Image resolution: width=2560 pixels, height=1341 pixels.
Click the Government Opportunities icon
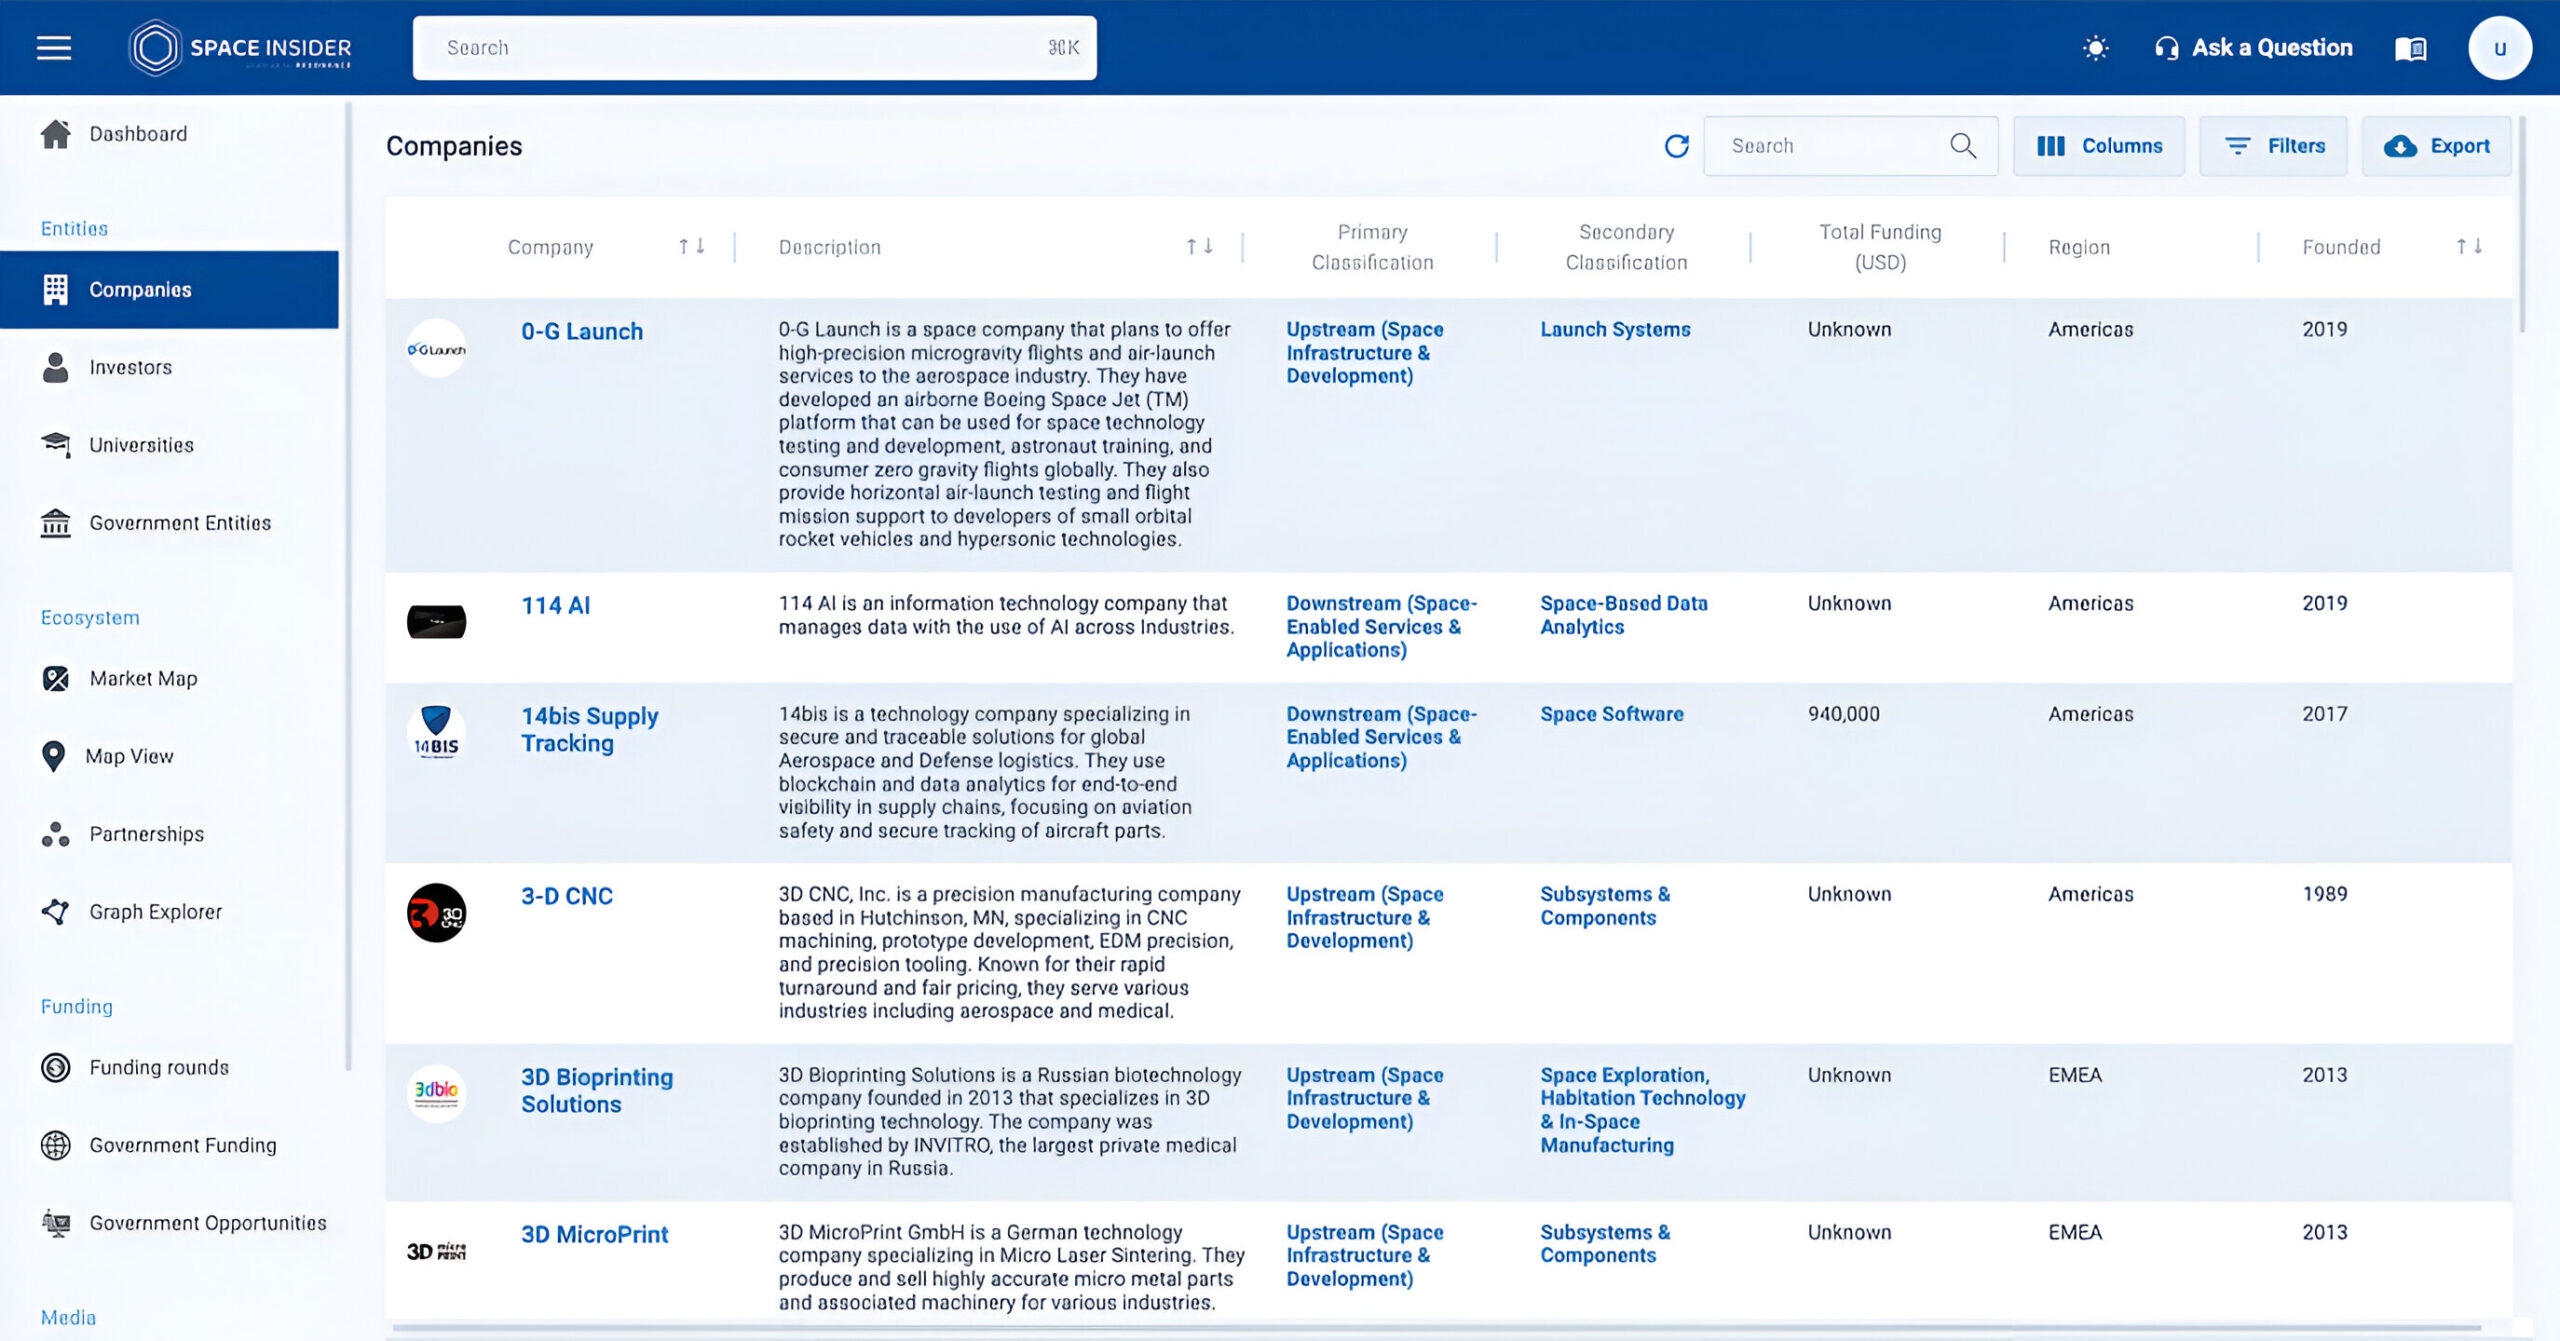55,1222
